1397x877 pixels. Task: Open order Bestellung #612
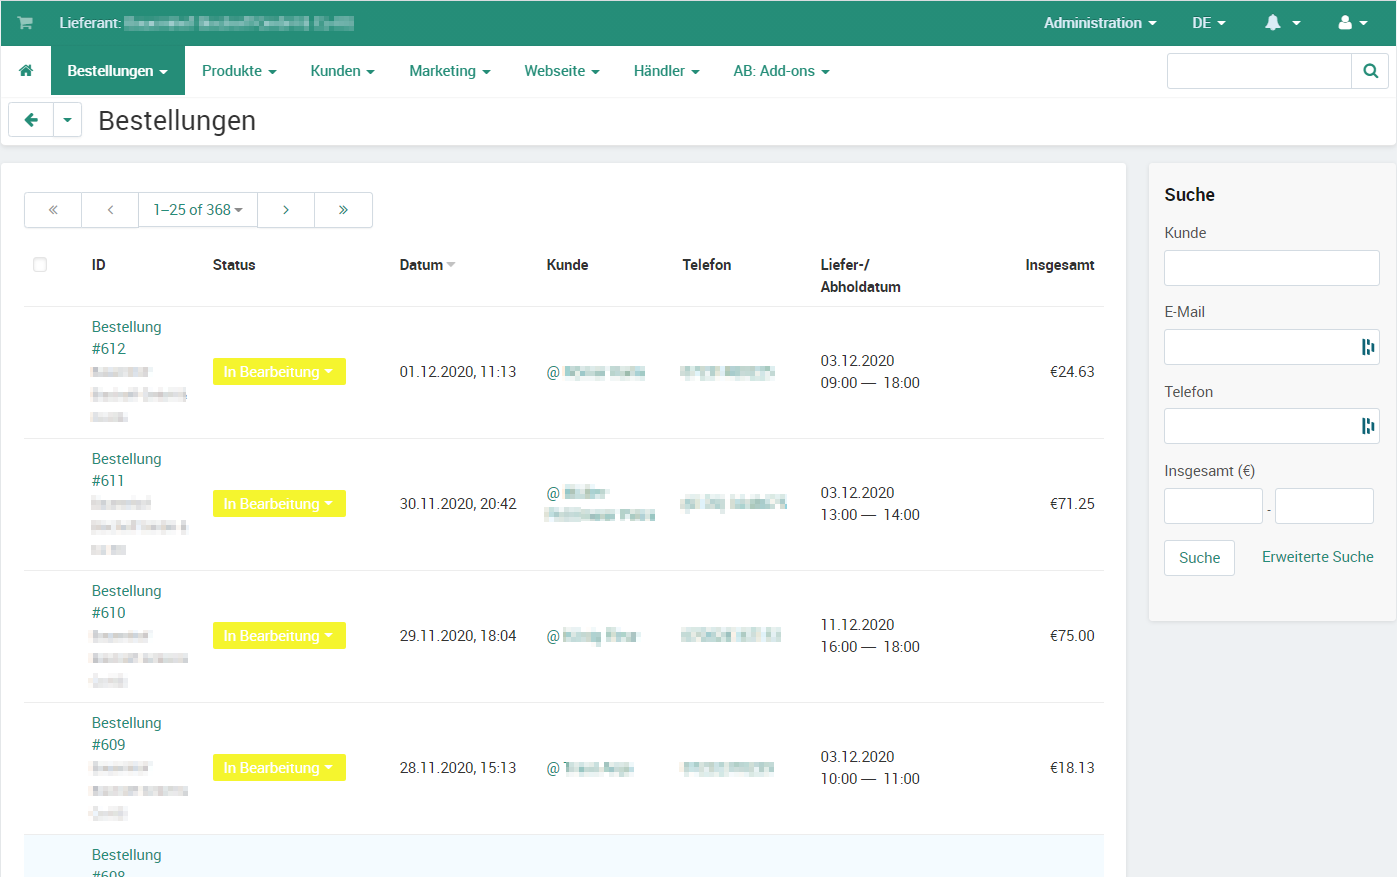(x=126, y=338)
